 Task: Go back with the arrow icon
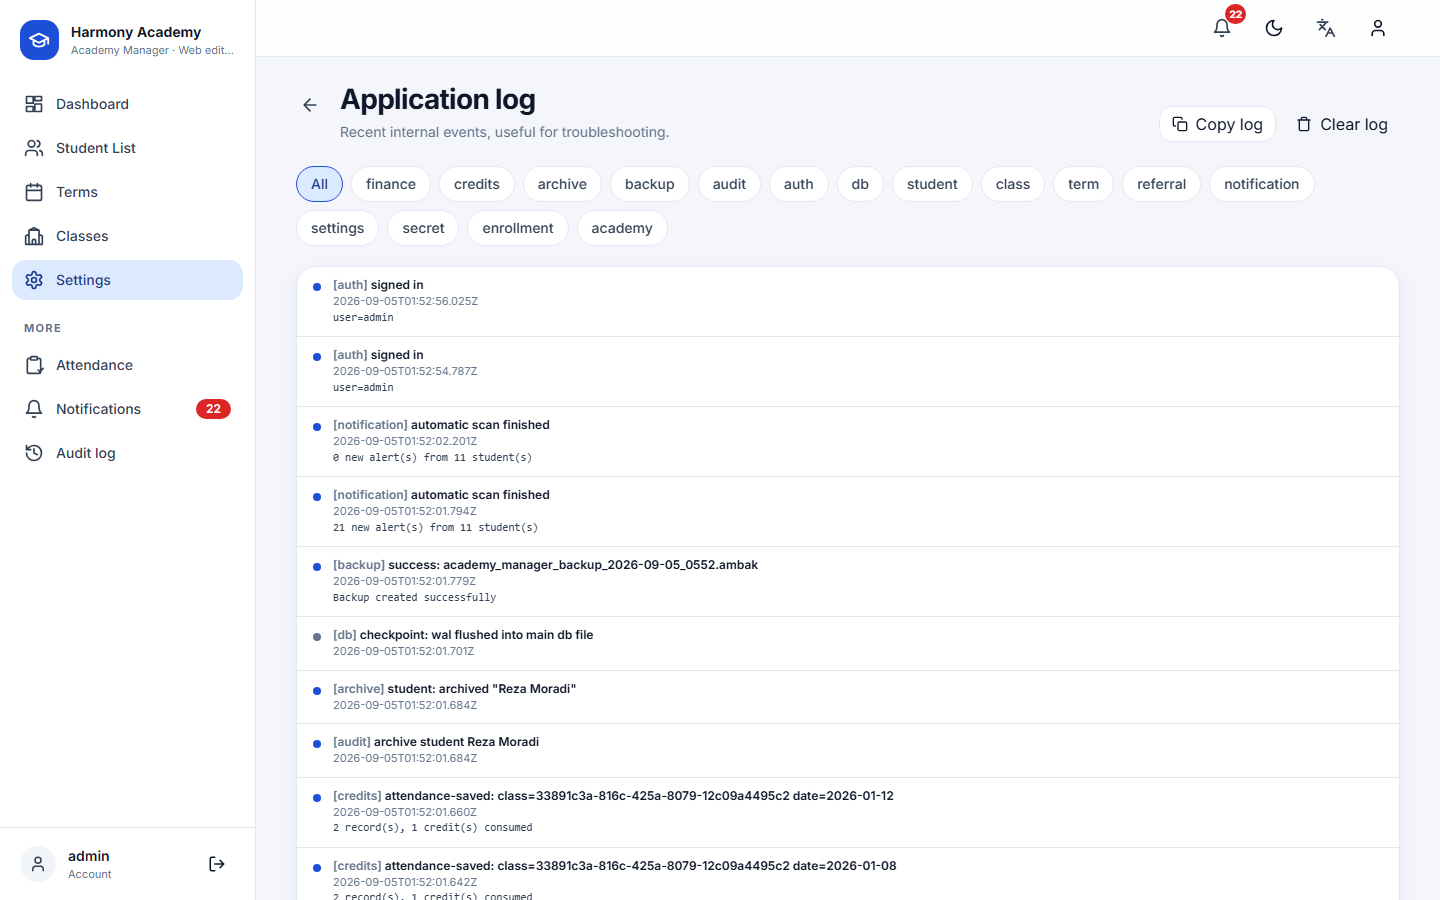click(x=310, y=105)
